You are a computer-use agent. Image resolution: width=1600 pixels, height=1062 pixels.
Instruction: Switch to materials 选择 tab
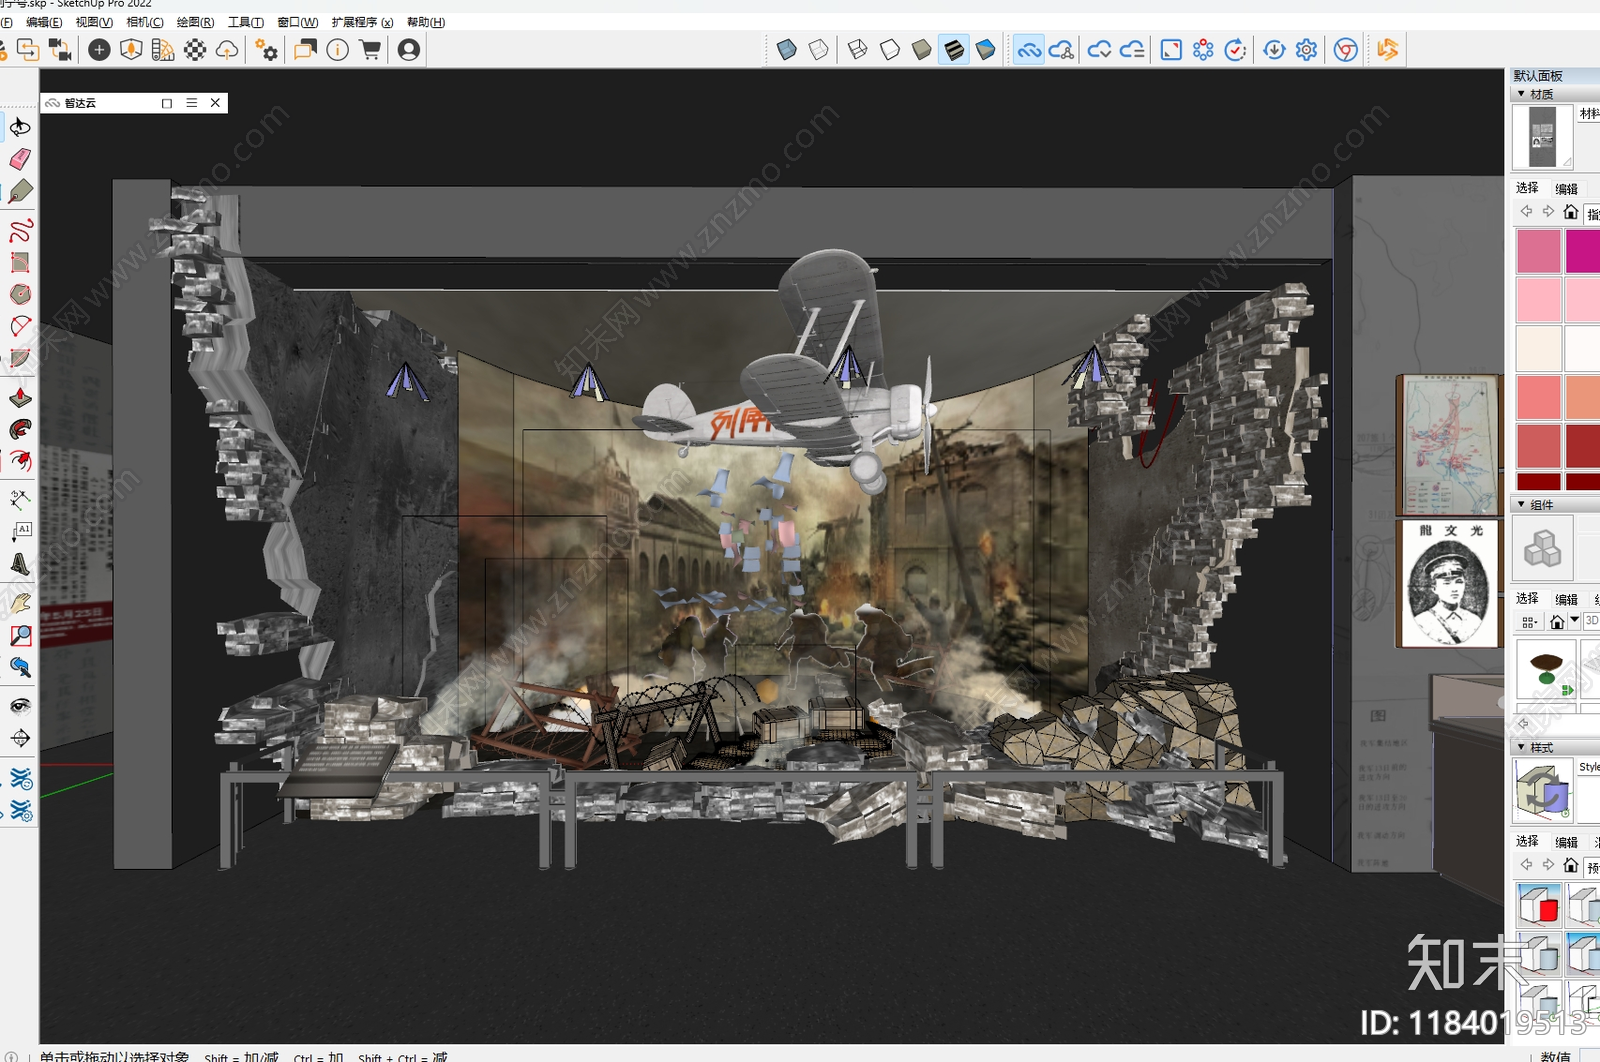click(1527, 188)
